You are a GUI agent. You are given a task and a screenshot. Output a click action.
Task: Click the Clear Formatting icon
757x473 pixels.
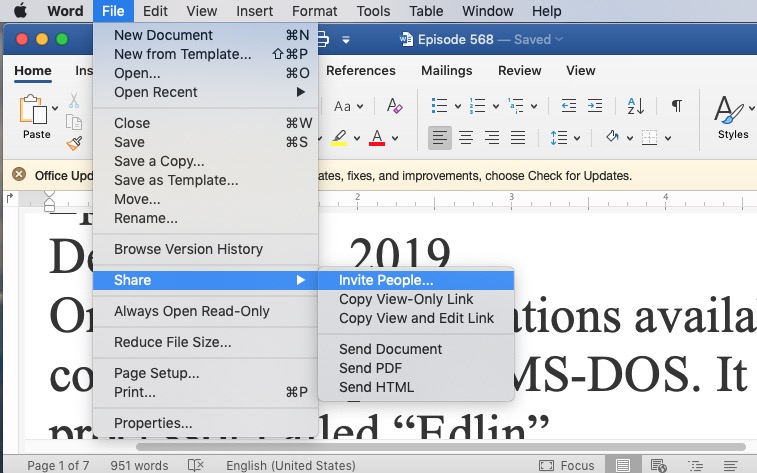point(394,106)
